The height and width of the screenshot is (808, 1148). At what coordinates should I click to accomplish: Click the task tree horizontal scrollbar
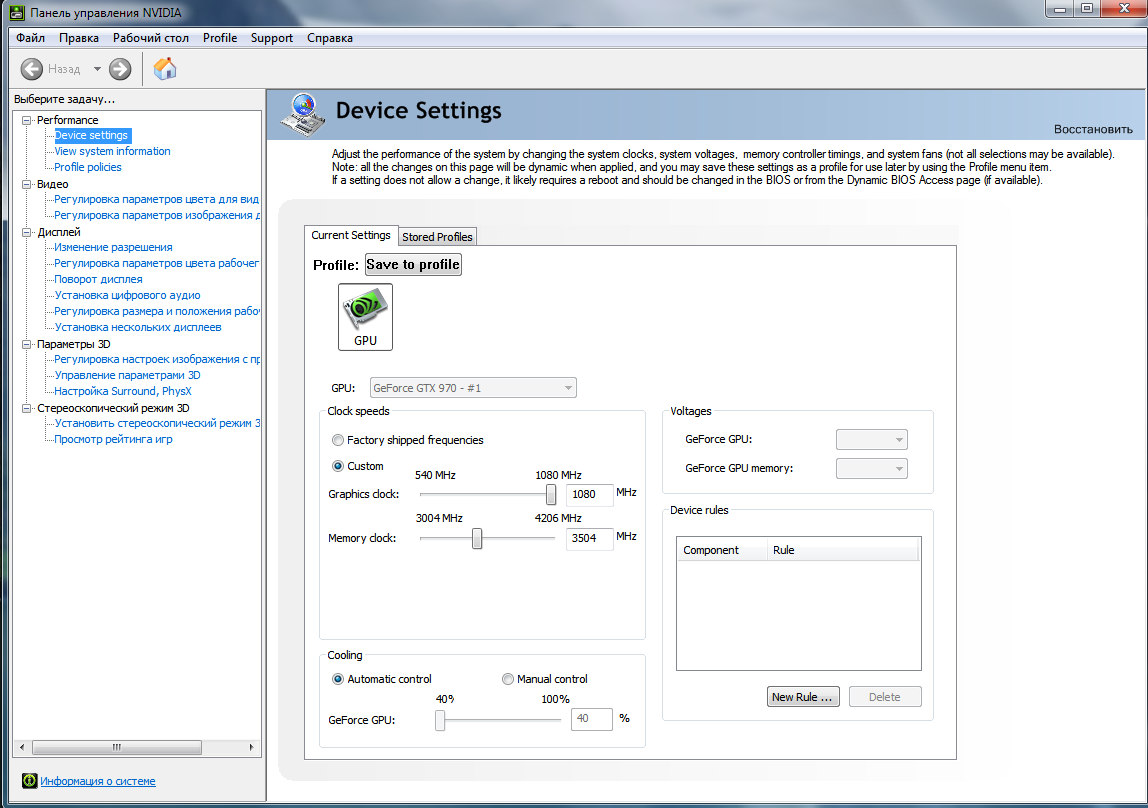(x=117, y=747)
